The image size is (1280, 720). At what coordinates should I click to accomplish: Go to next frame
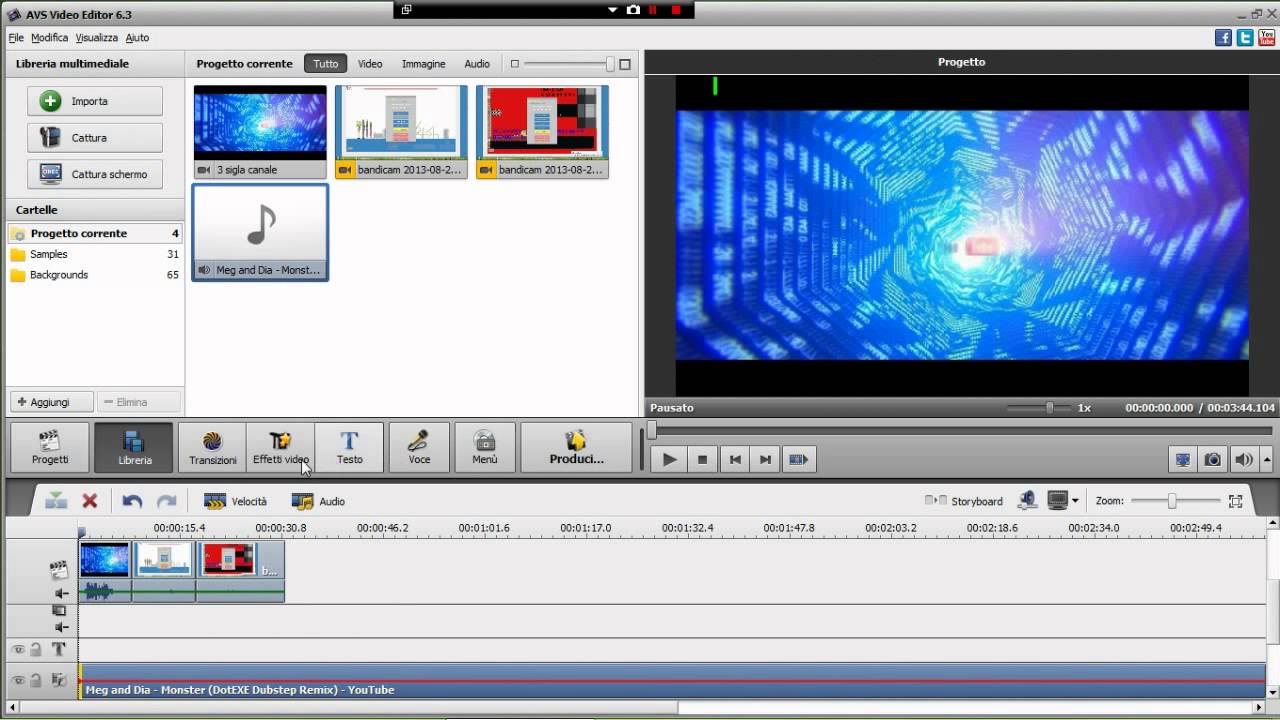[766, 459]
